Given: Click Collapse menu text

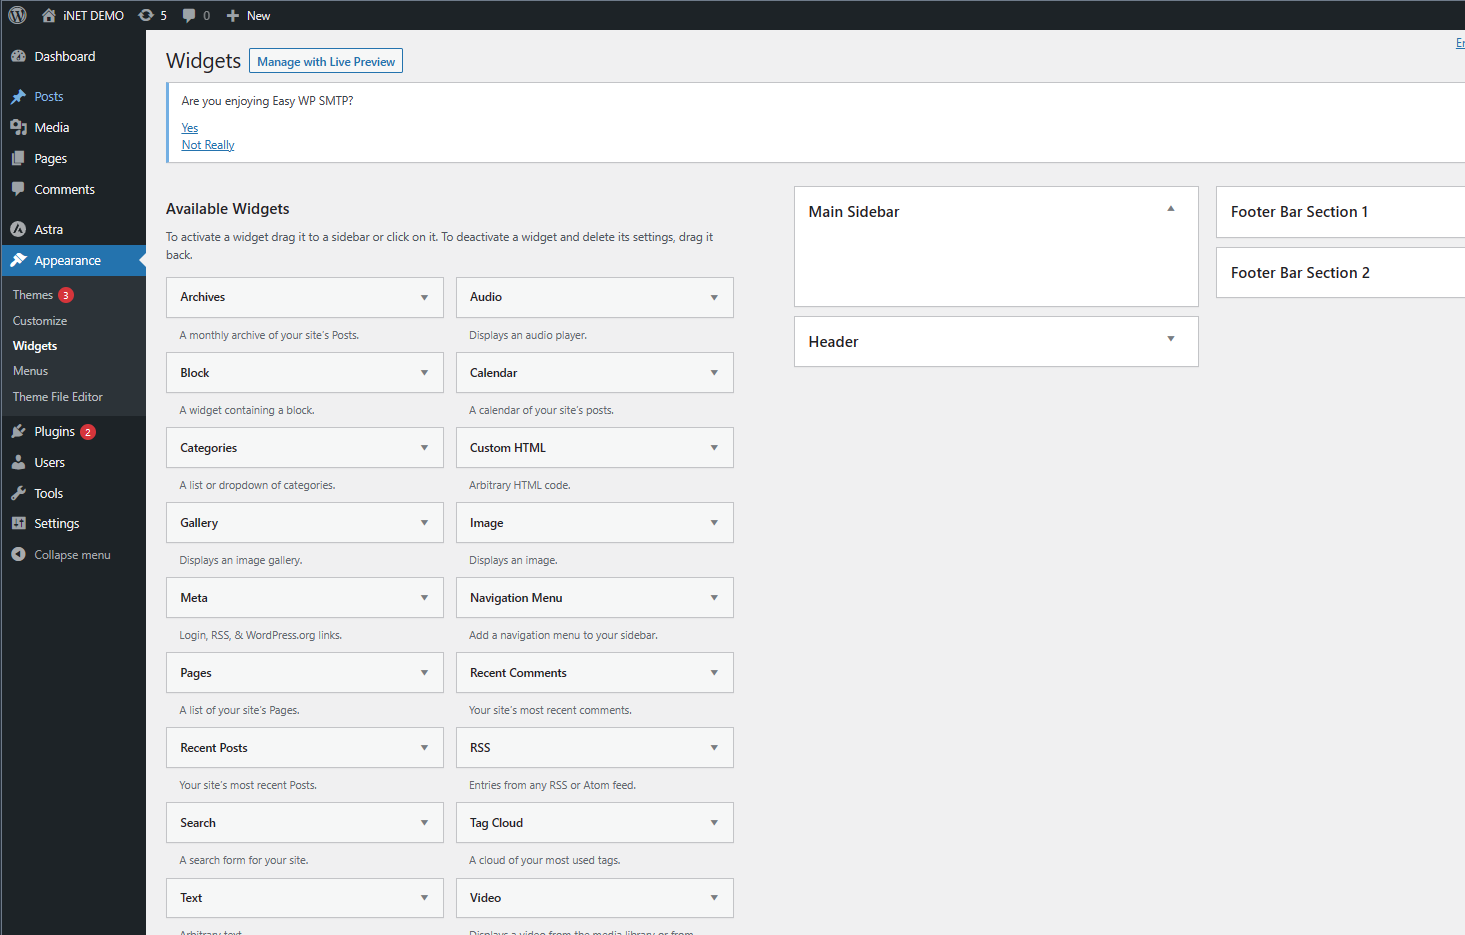Looking at the screenshot, I should pyautogui.click(x=72, y=555).
